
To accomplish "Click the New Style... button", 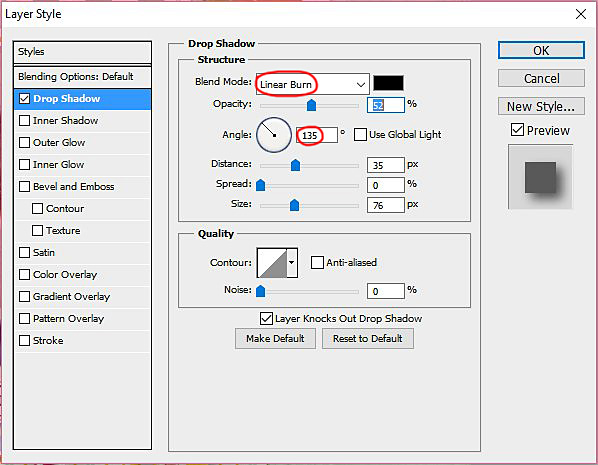I will click(x=541, y=106).
